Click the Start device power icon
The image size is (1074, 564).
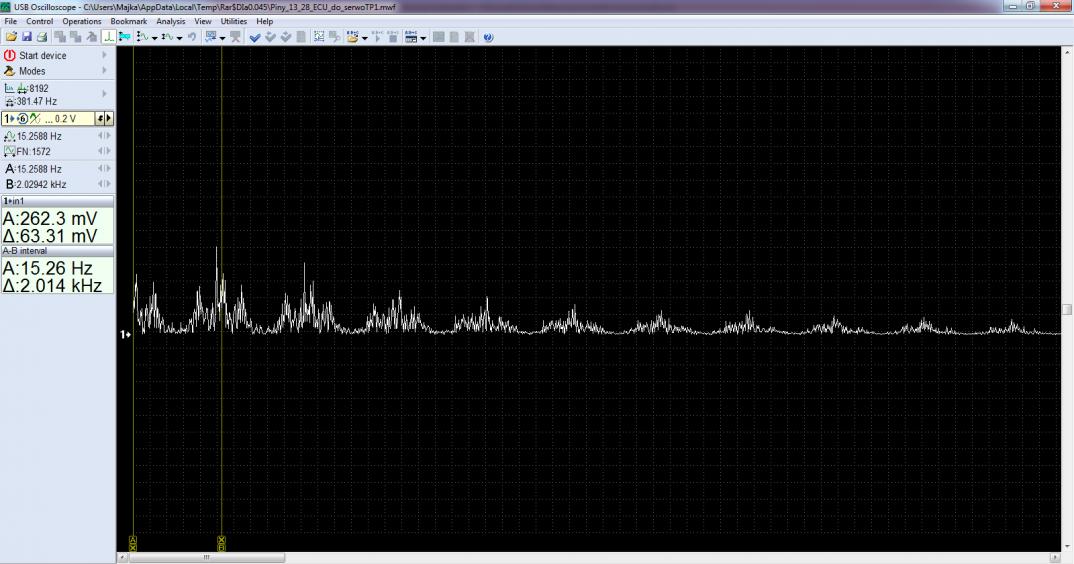coord(10,56)
